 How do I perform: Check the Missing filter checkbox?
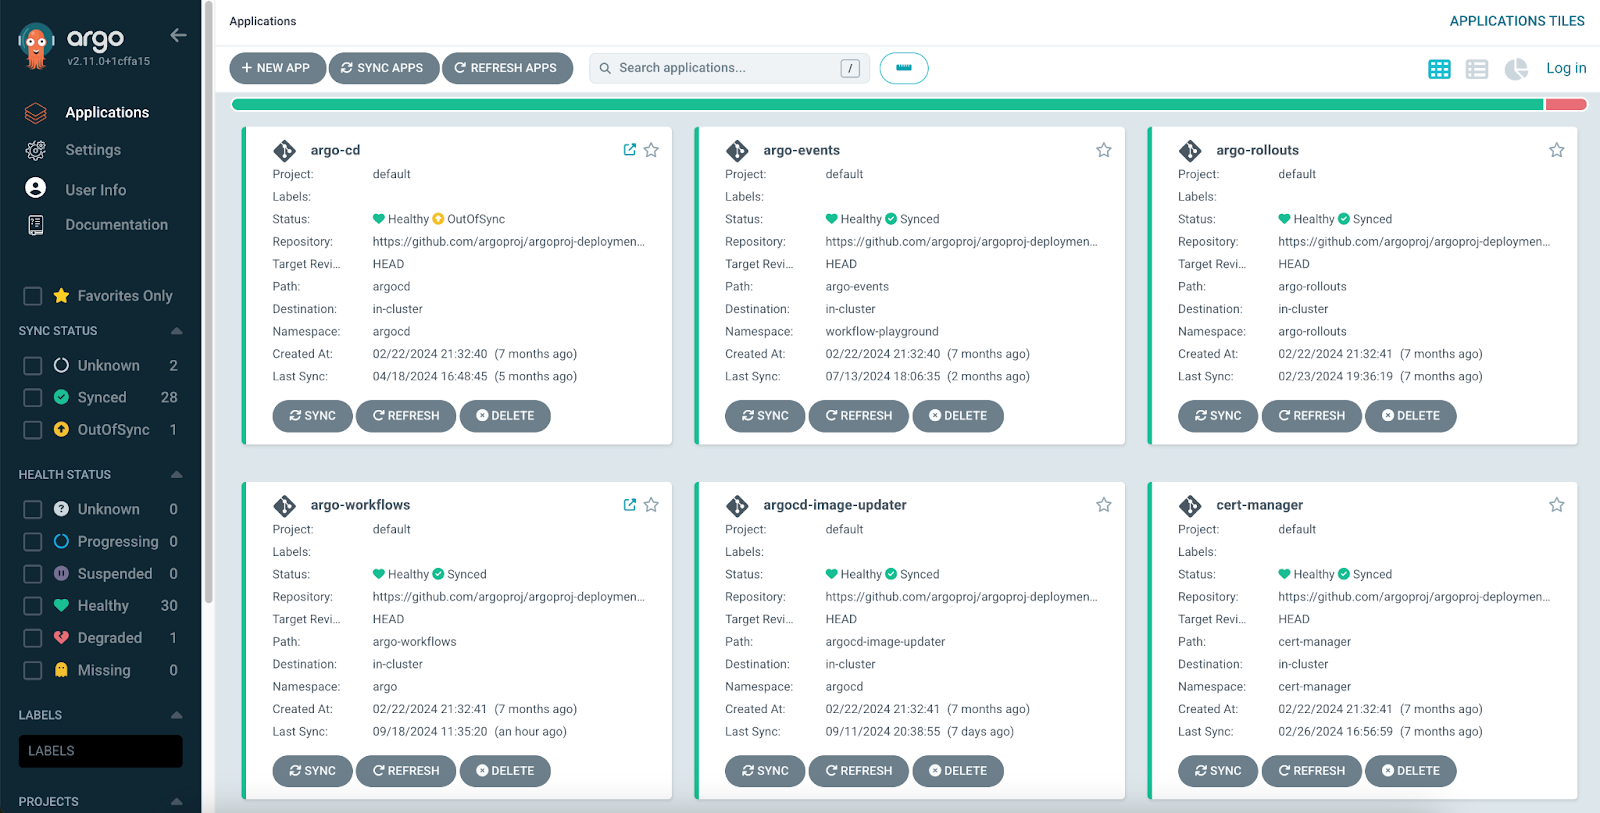tap(33, 670)
